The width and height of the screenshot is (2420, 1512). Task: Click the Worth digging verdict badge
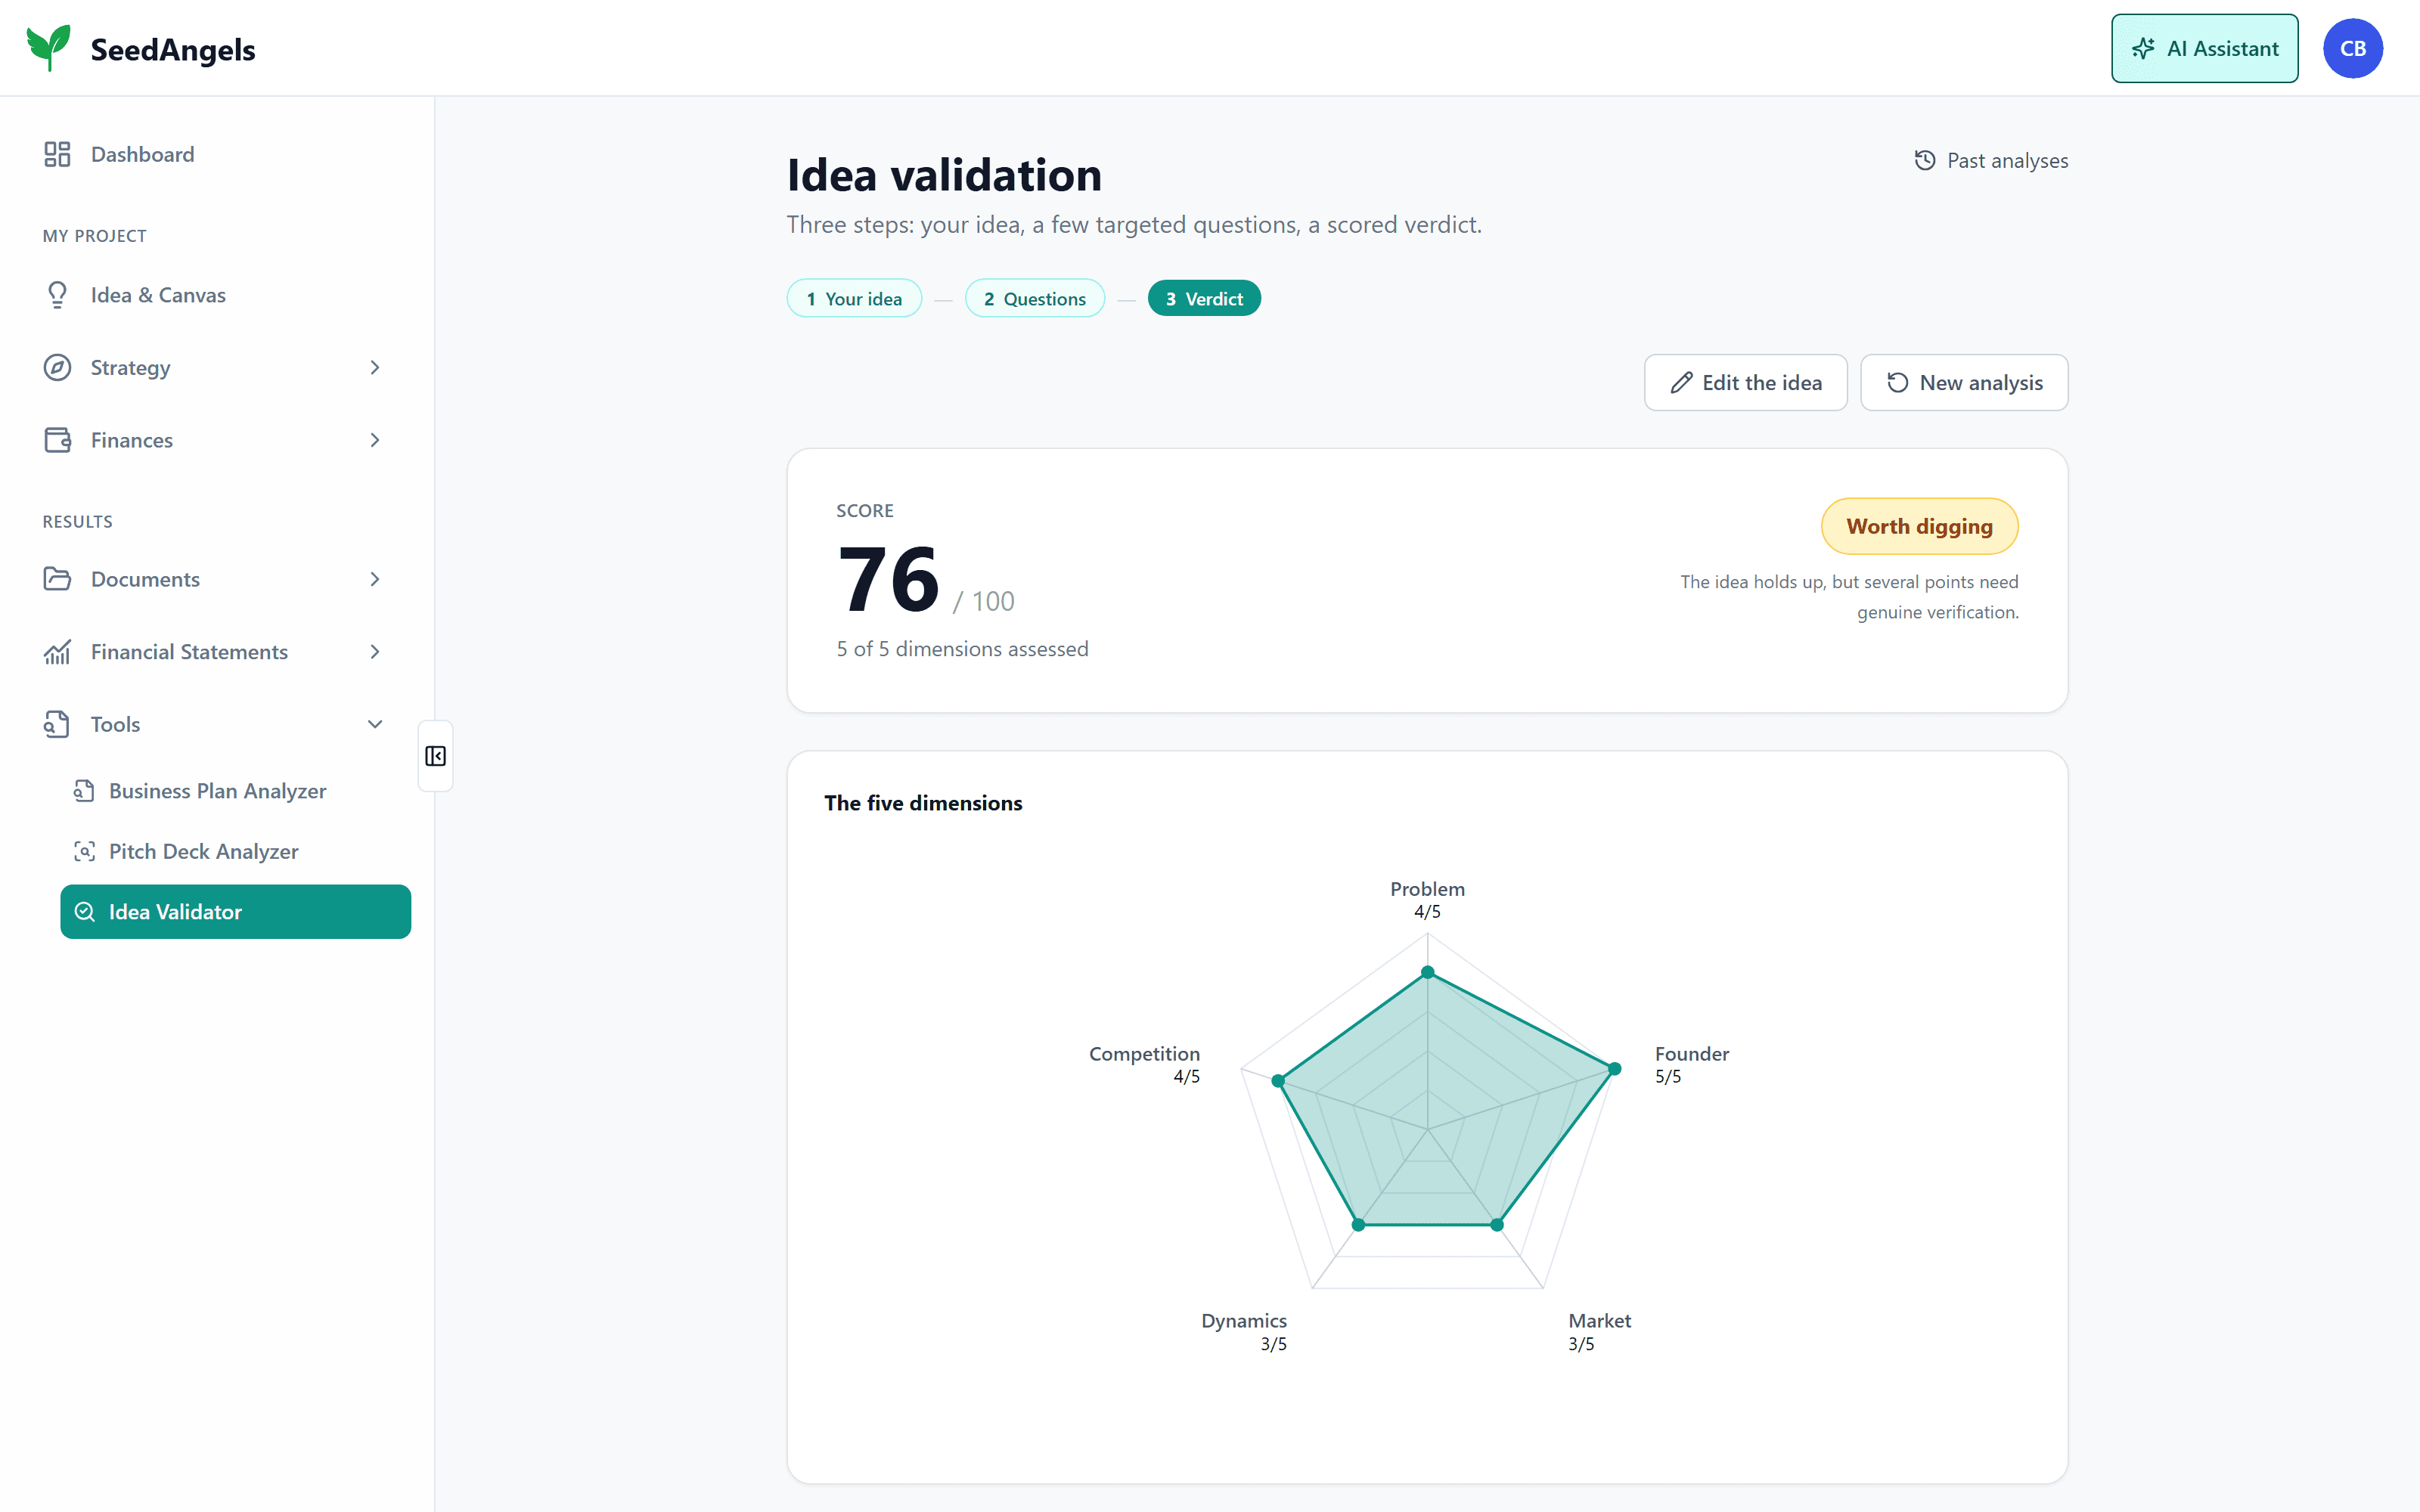tap(1919, 526)
